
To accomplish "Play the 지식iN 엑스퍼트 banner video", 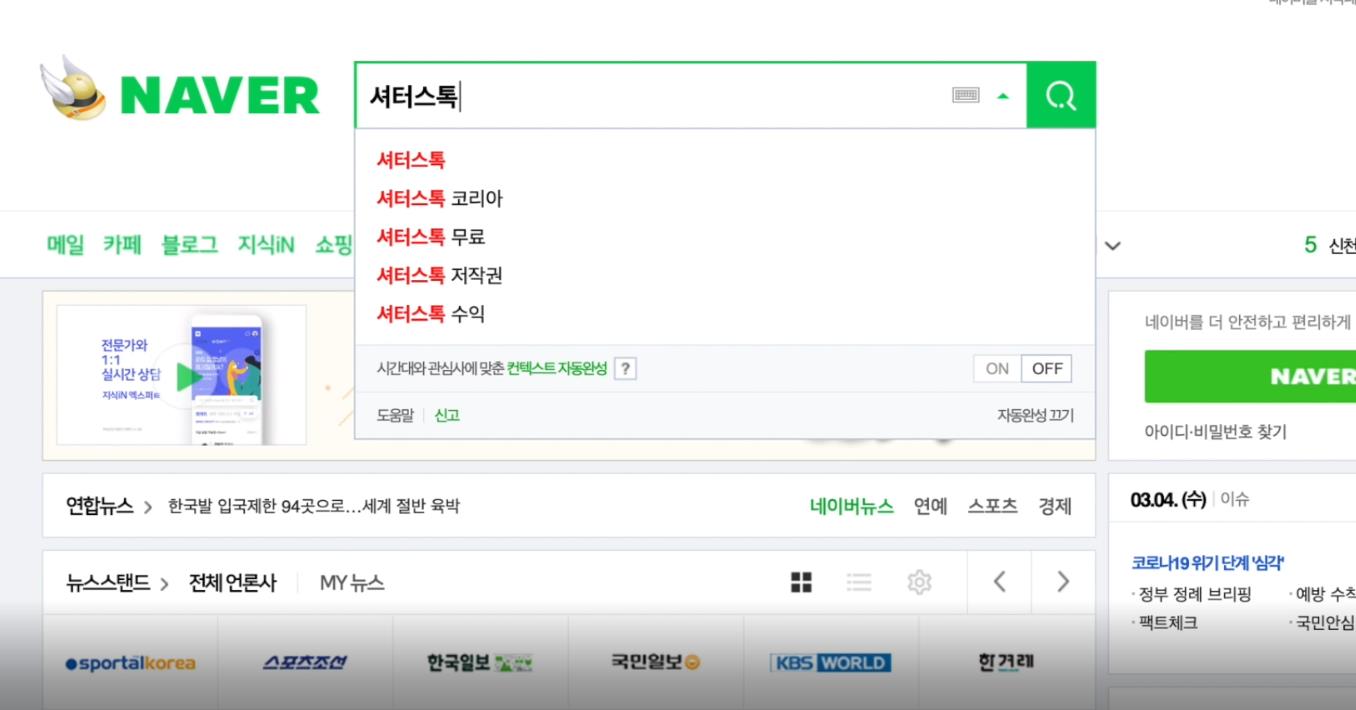I will pos(188,376).
